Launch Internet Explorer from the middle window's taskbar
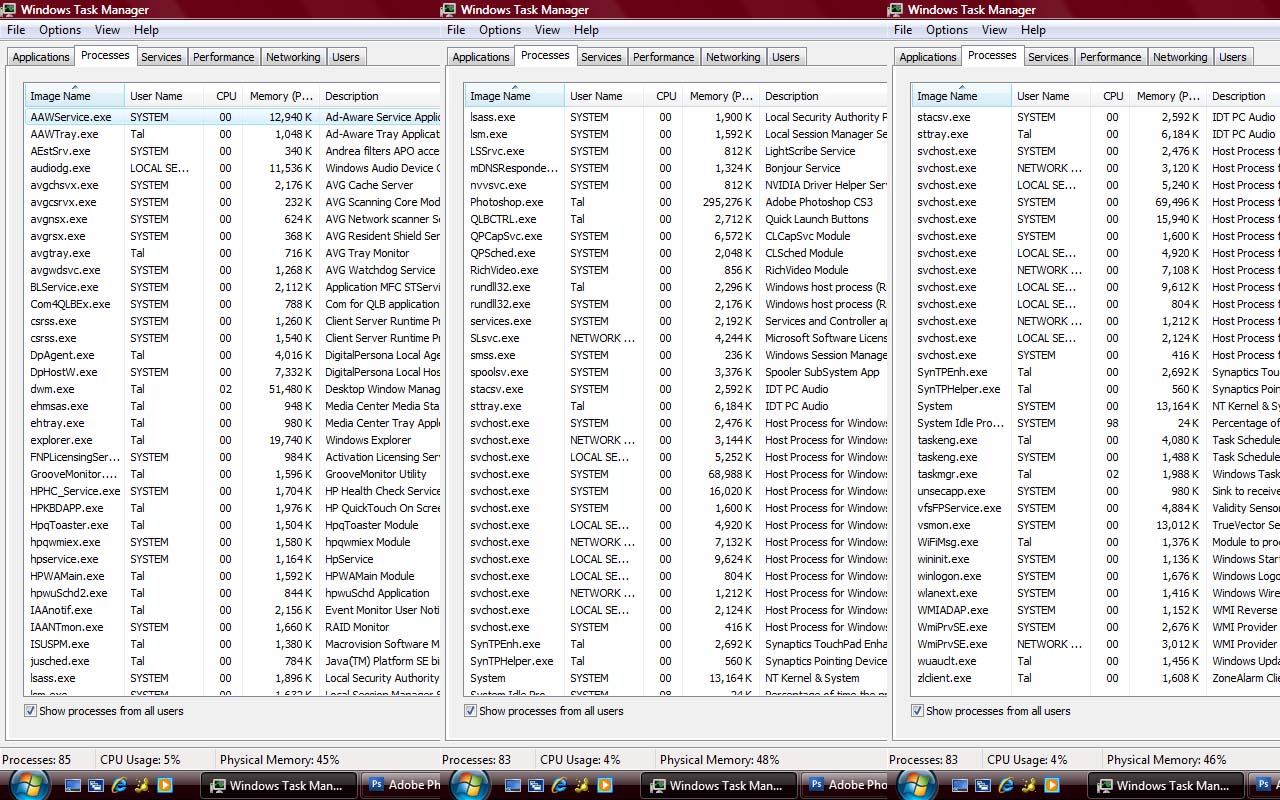 pyautogui.click(x=559, y=786)
